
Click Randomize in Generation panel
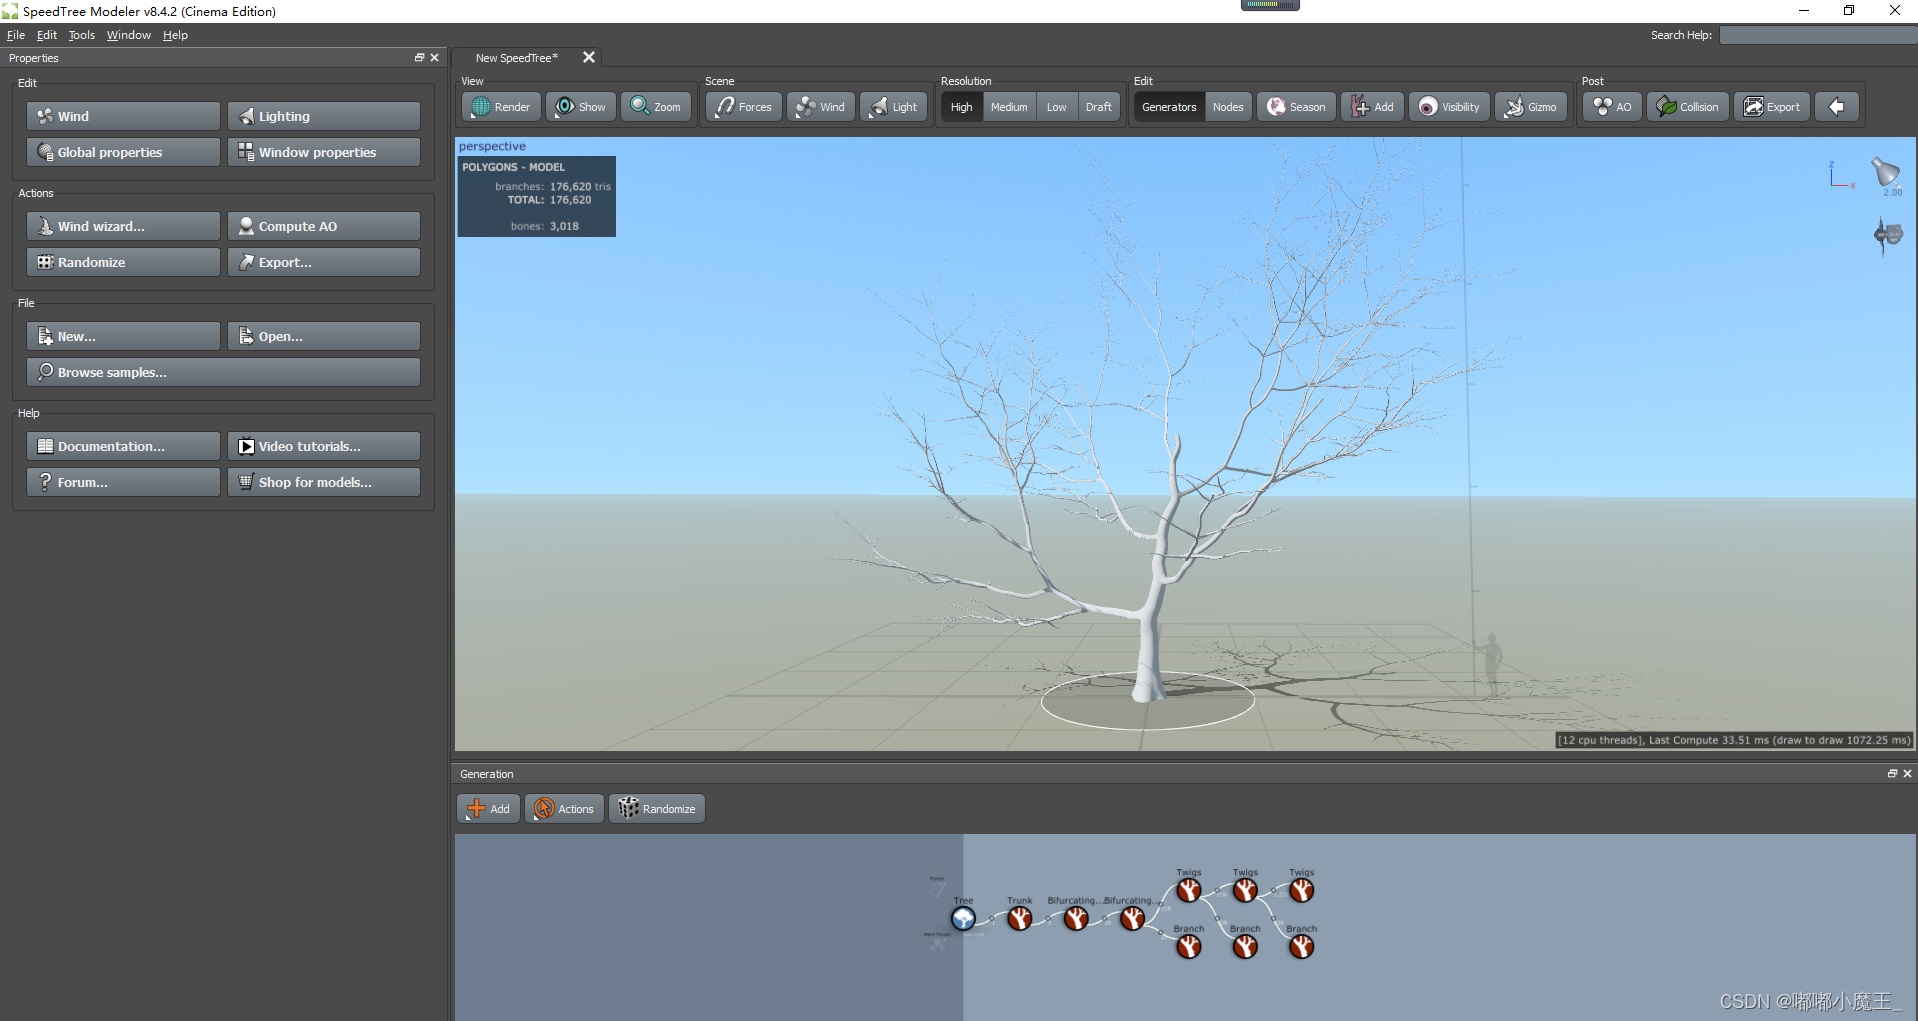pyautogui.click(x=657, y=809)
